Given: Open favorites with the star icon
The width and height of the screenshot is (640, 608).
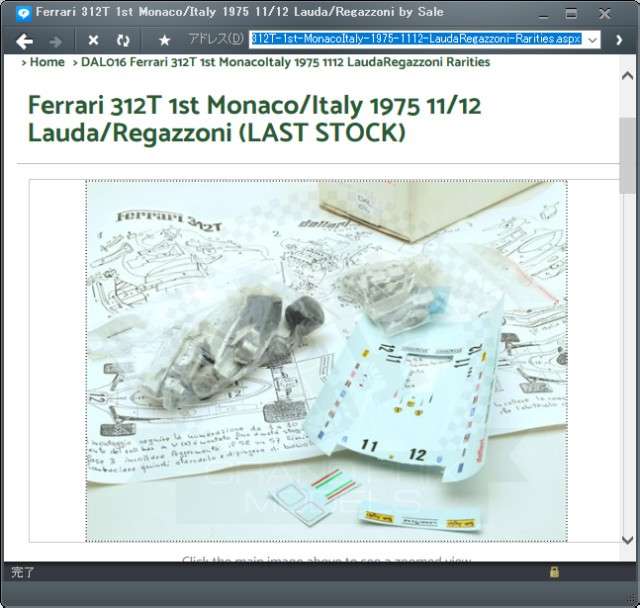Looking at the screenshot, I should (x=164, y=40).
